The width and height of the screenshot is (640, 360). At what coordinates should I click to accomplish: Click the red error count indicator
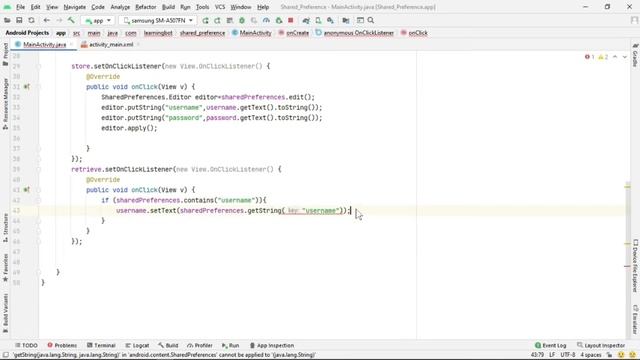(x=589, y=57)
